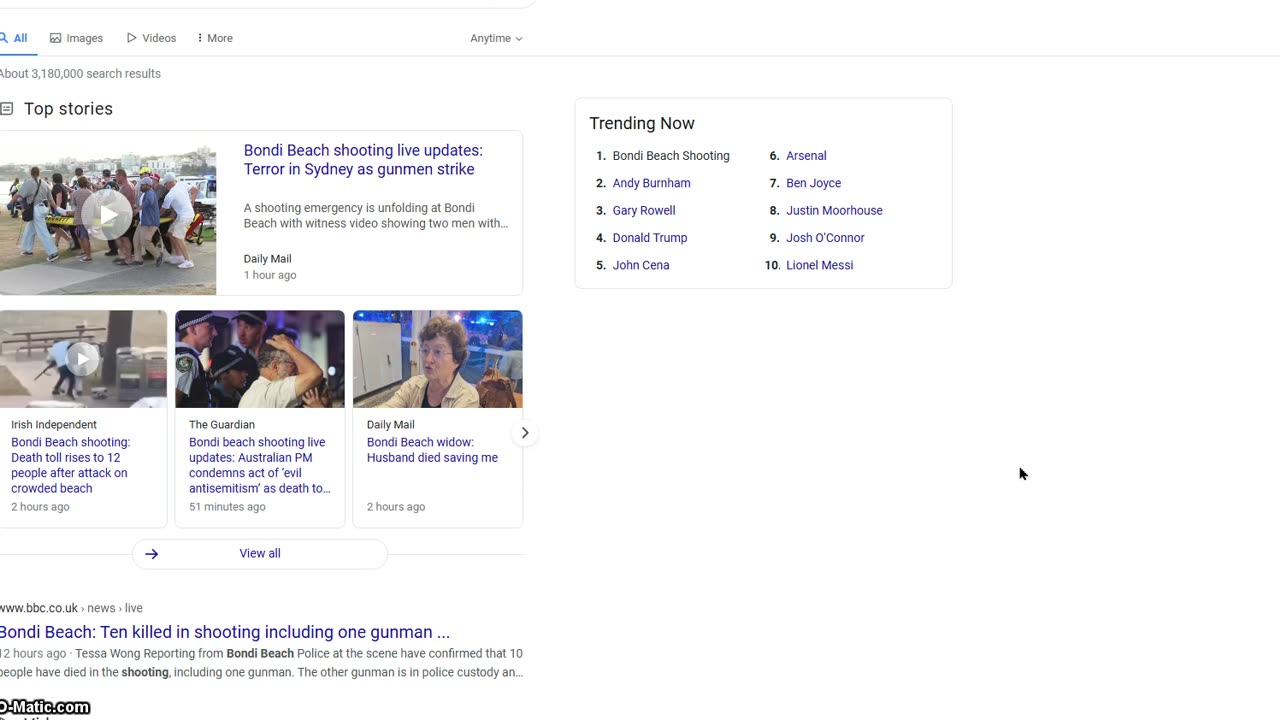Click the View all arrow icon
Screen dimensions: 1280x720
[x=151, y=554]
